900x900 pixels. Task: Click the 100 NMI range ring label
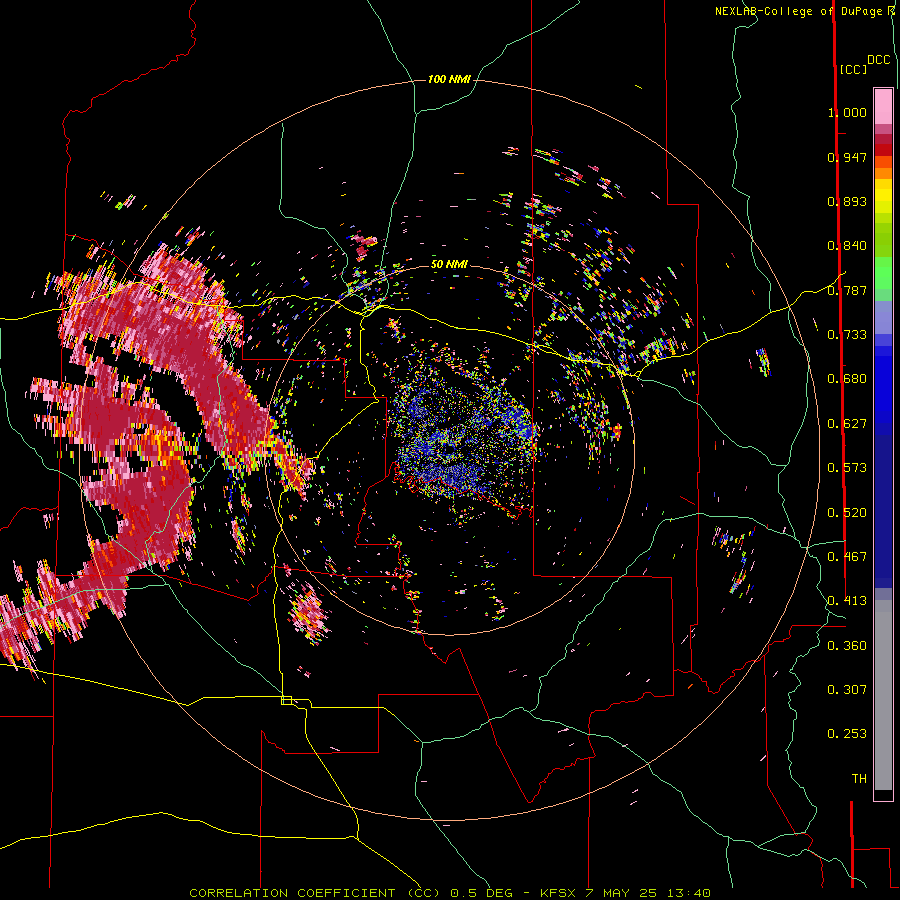449,79
